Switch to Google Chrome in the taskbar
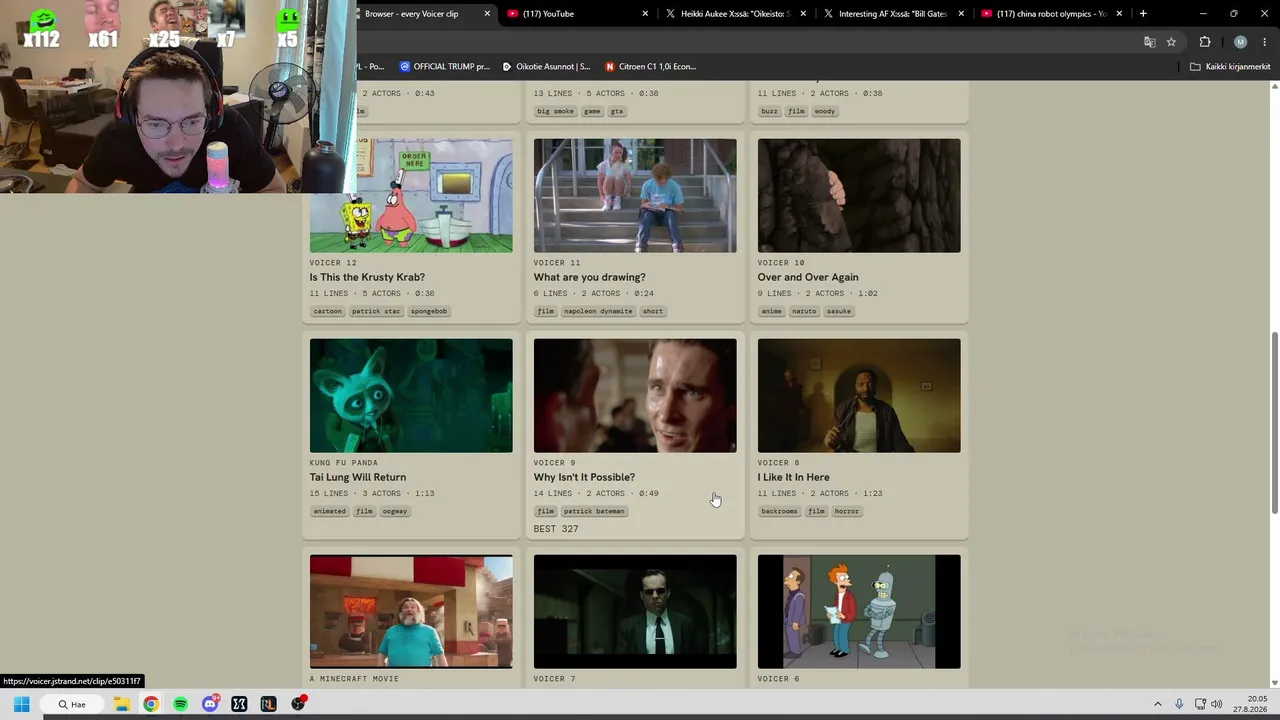 point(150,704)
